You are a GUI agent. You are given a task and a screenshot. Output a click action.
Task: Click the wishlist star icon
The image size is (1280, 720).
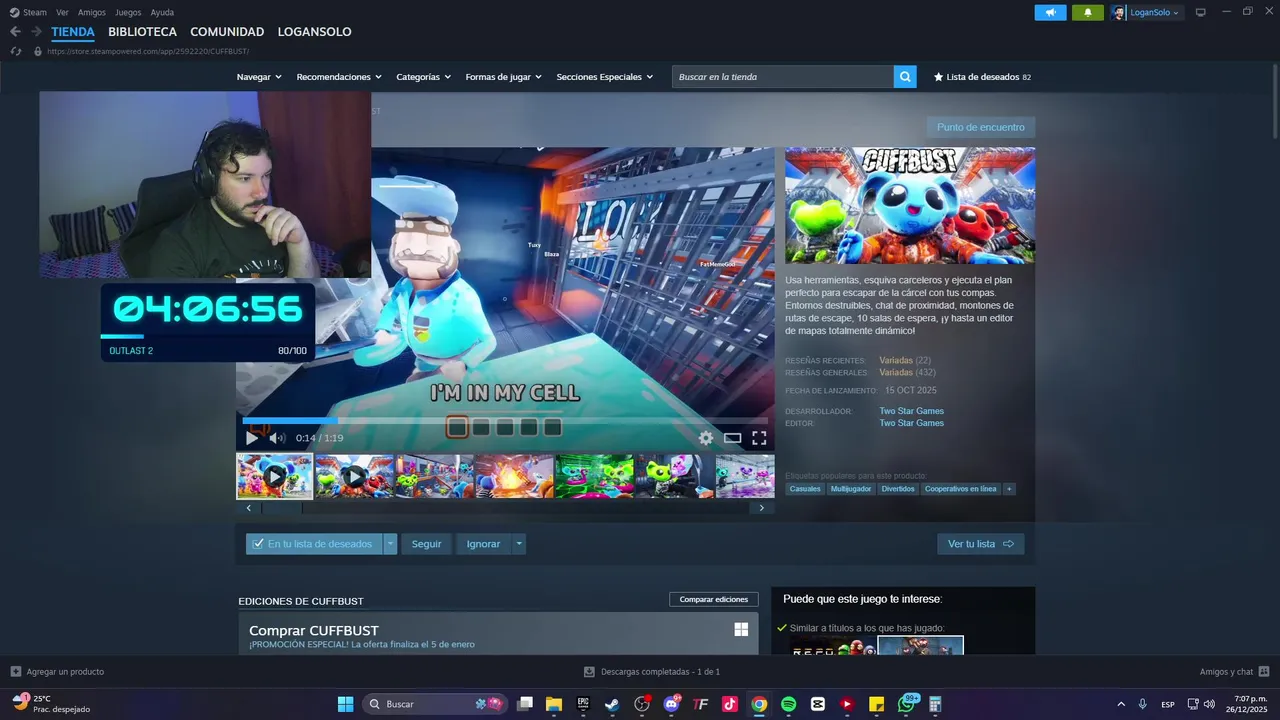tap(938, 77)
